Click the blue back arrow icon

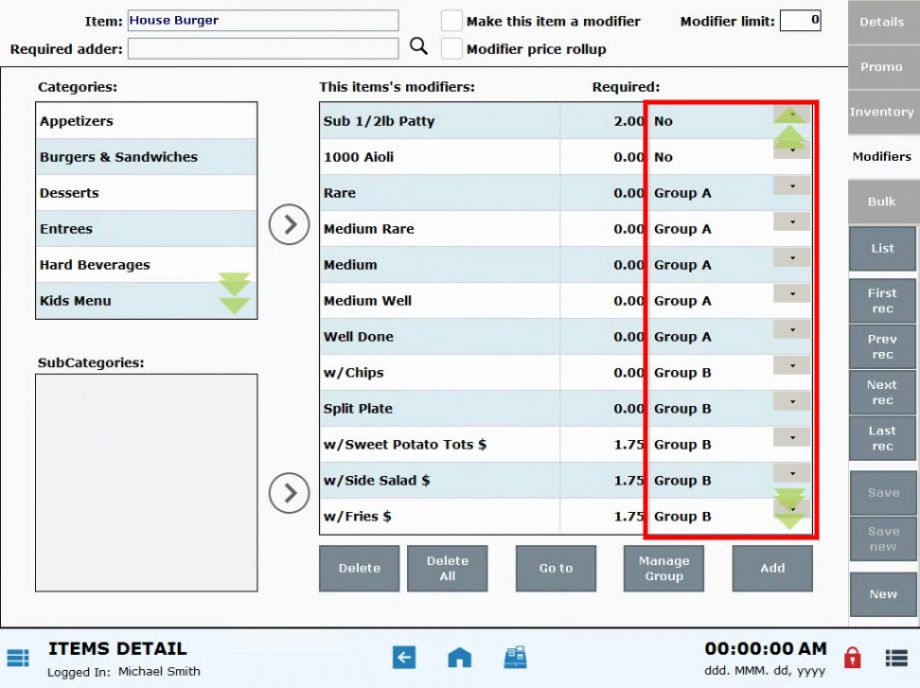coord(404,658)
